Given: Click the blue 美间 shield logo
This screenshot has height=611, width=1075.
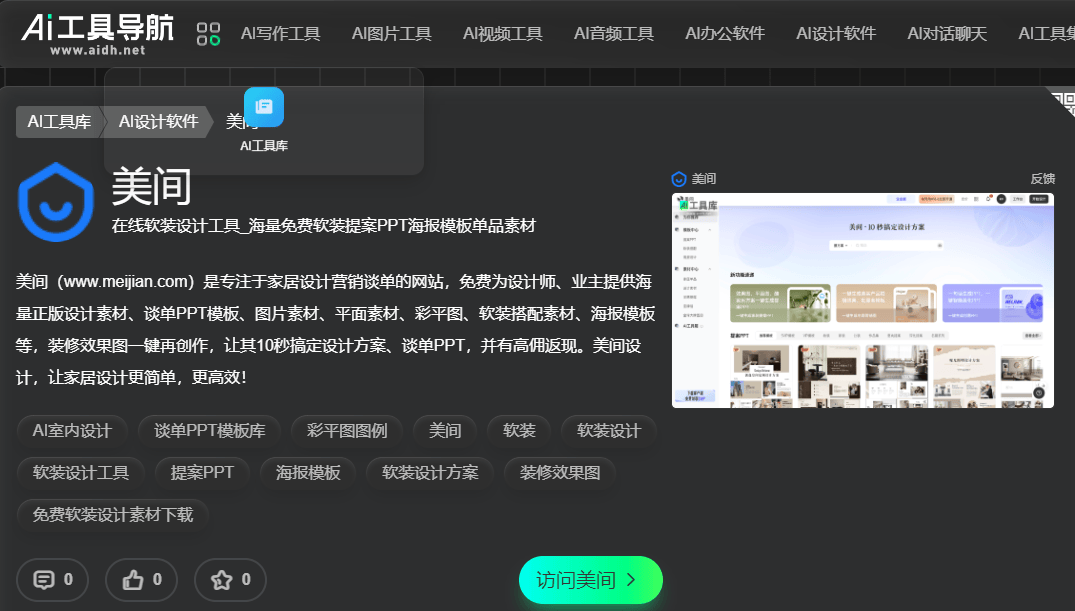Looking at the screenshot, I should click(x=55, y=202).
